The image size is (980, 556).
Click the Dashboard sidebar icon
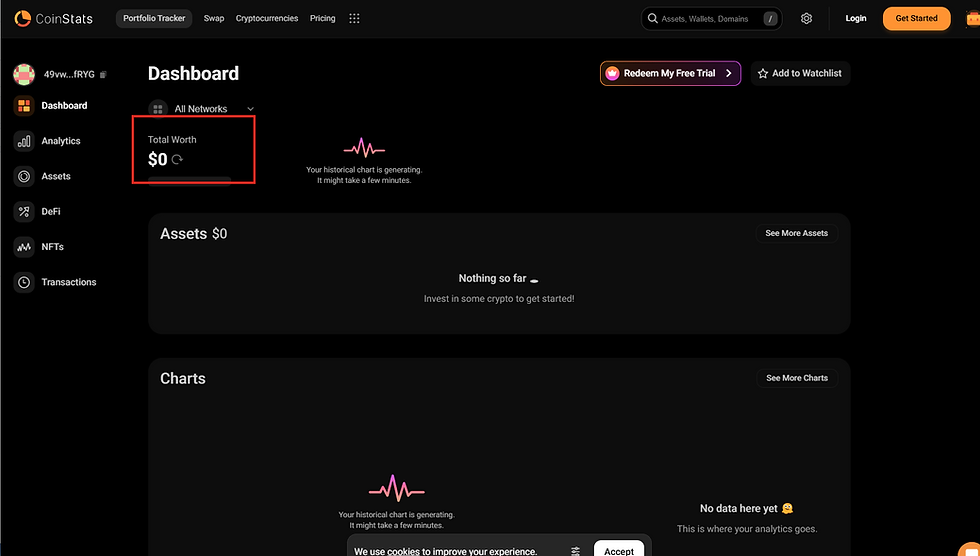click(24, 106)
